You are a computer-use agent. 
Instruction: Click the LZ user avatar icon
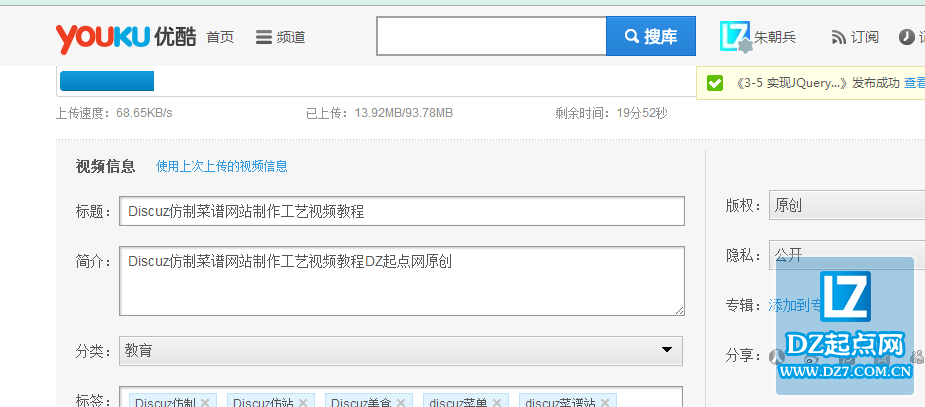click(735, 37)
